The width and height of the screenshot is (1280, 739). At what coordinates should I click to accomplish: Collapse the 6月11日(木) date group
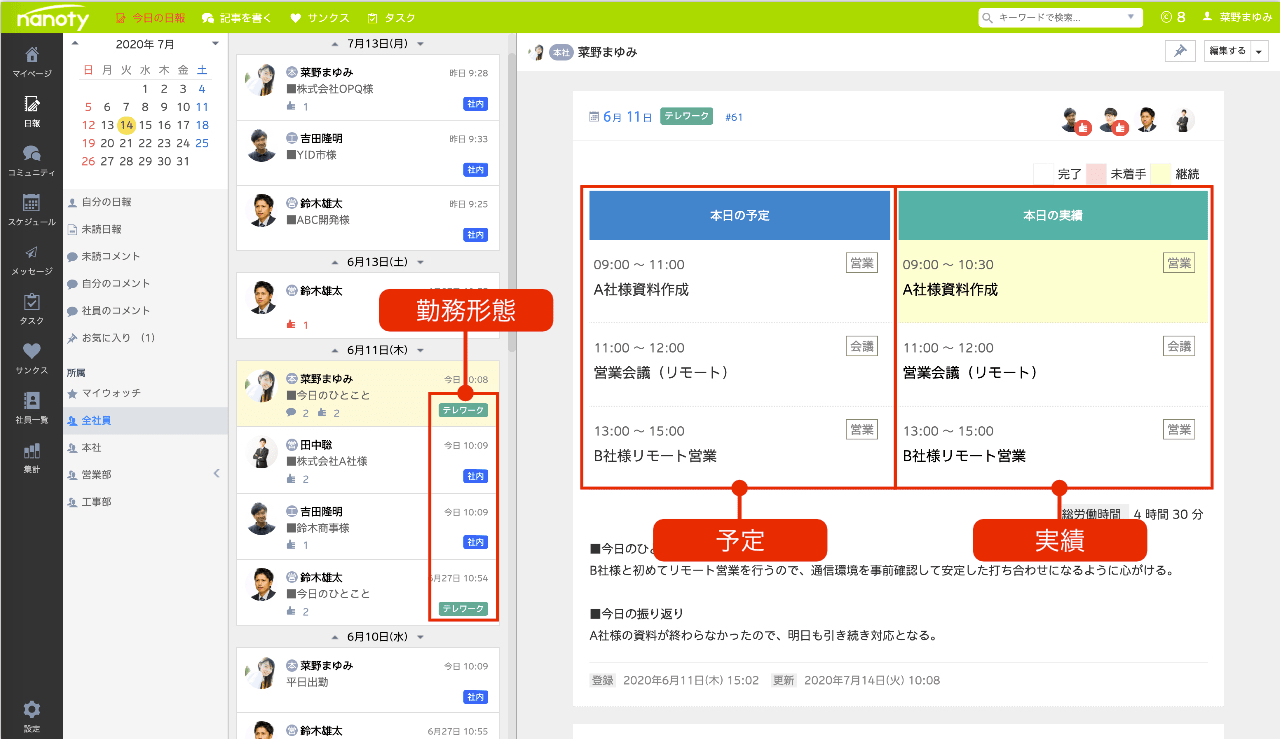[421, 350]
